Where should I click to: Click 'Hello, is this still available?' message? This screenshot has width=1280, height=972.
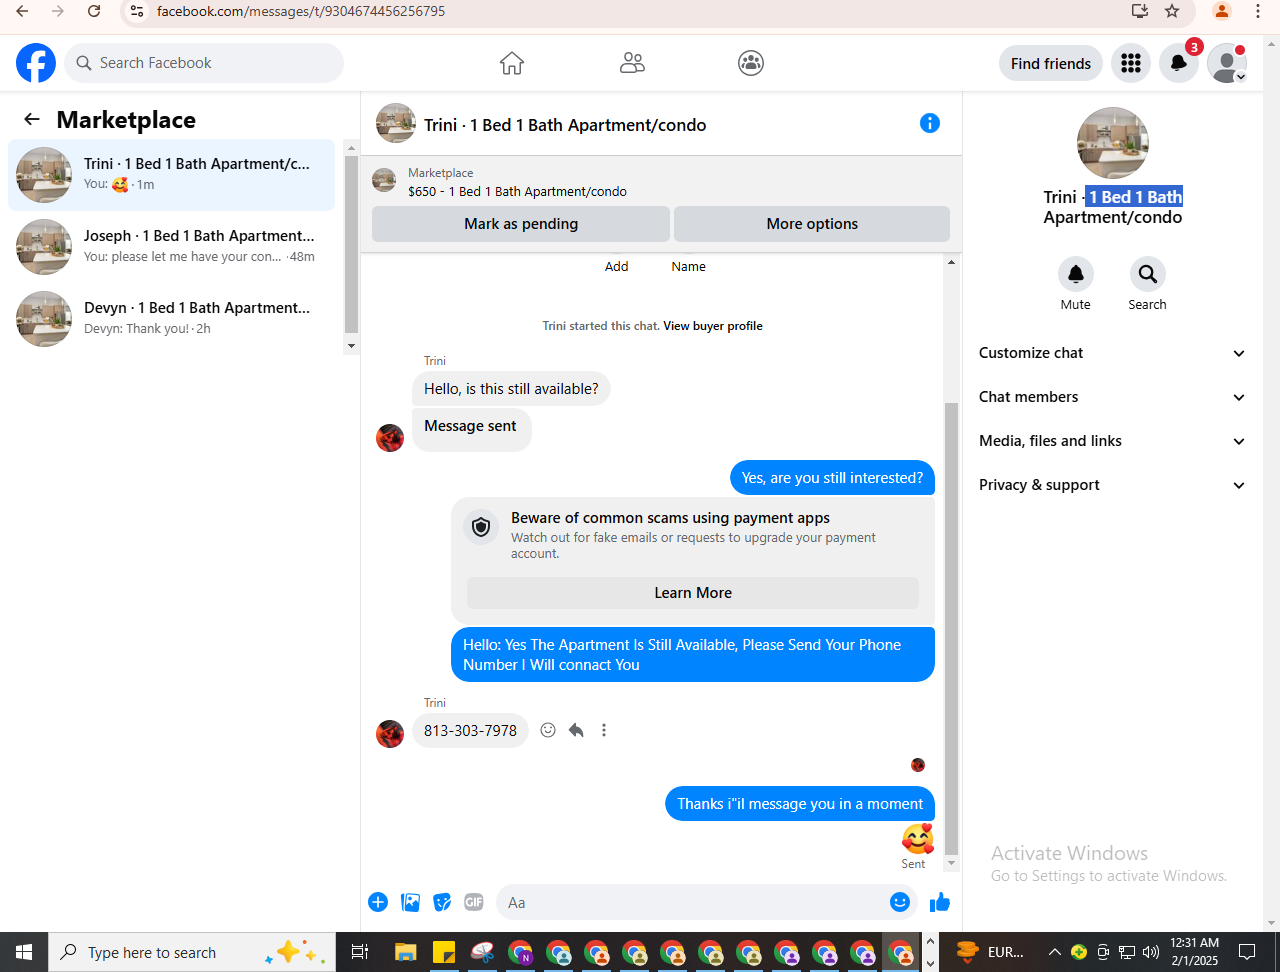pyautogui.click(x=511, y=389)
